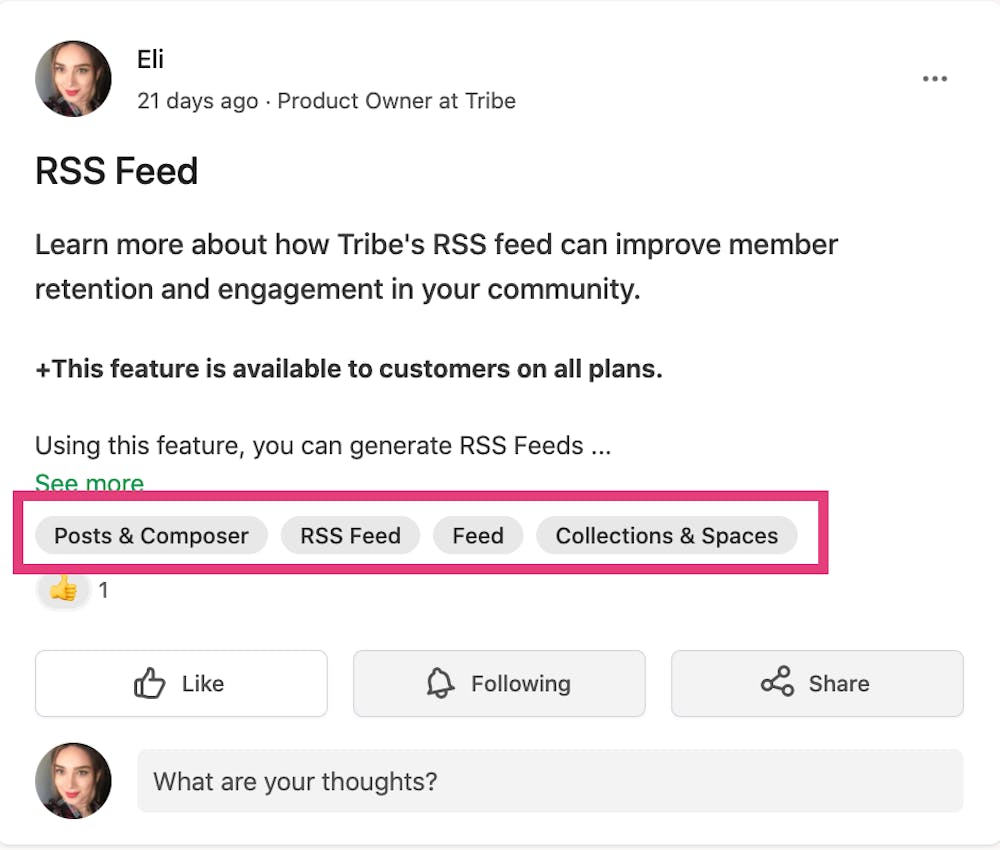Screen dimensions: 1000x850
Task: Open the RSS Feed post title
Action: pos(116,171)
